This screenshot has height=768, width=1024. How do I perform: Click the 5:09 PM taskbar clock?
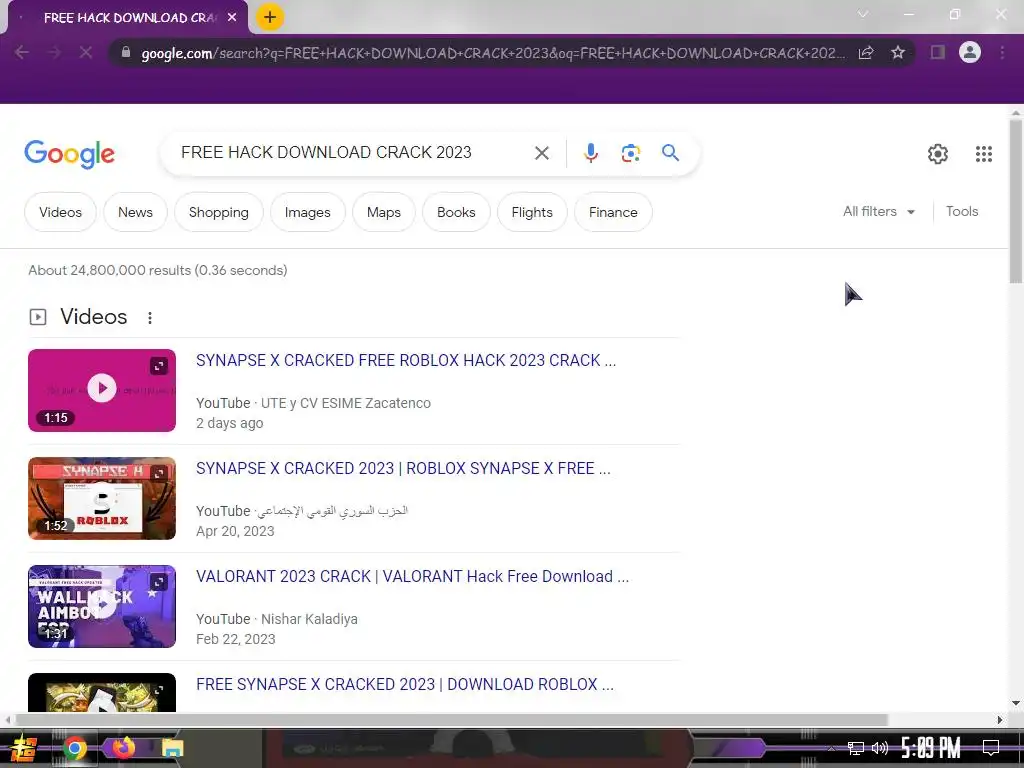[931, 748]
